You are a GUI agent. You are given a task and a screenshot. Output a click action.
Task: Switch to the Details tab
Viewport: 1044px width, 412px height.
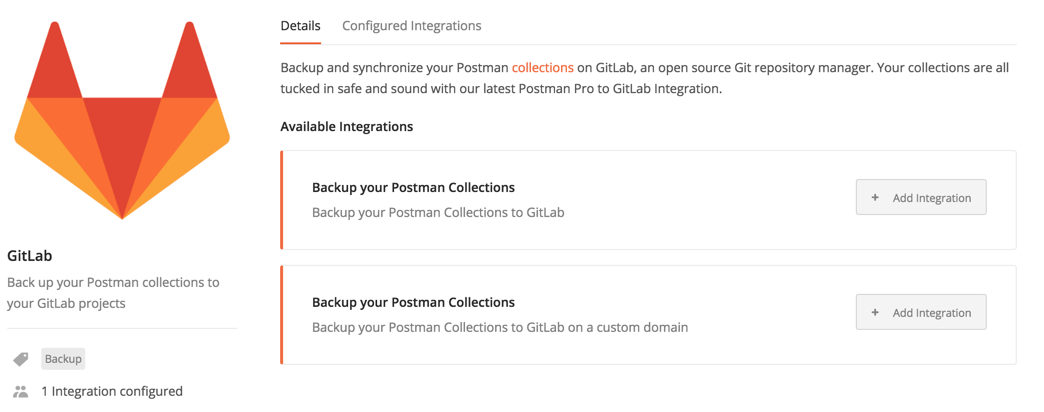[x=300, y=26]
